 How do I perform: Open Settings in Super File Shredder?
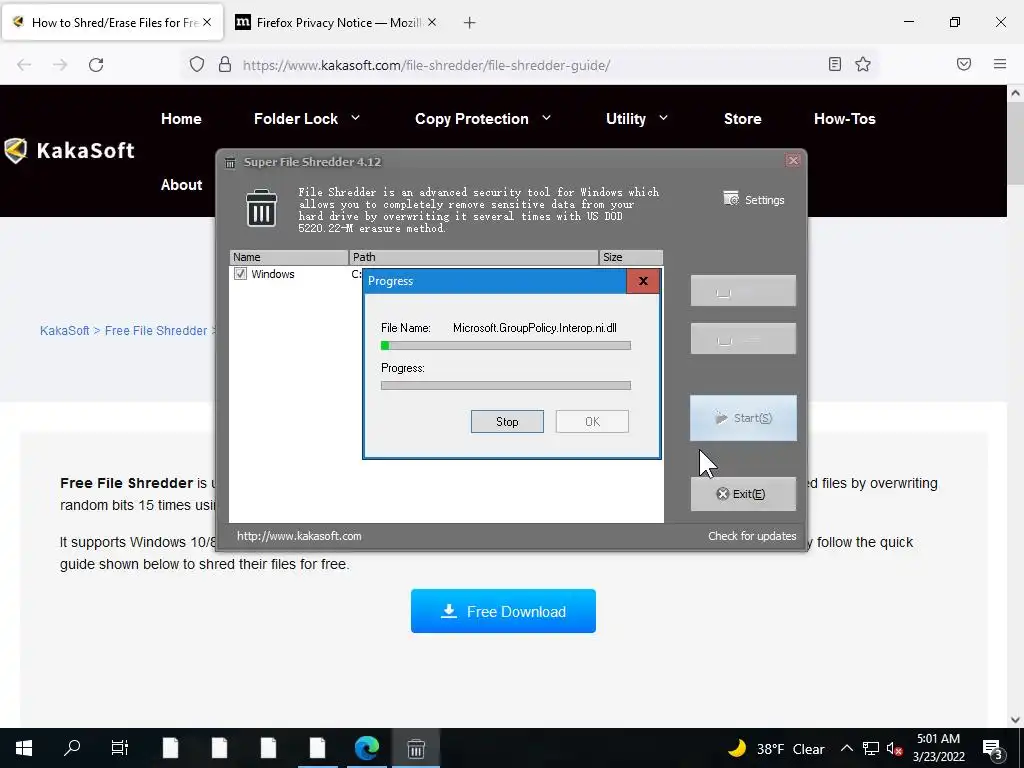tap(754, 200)
